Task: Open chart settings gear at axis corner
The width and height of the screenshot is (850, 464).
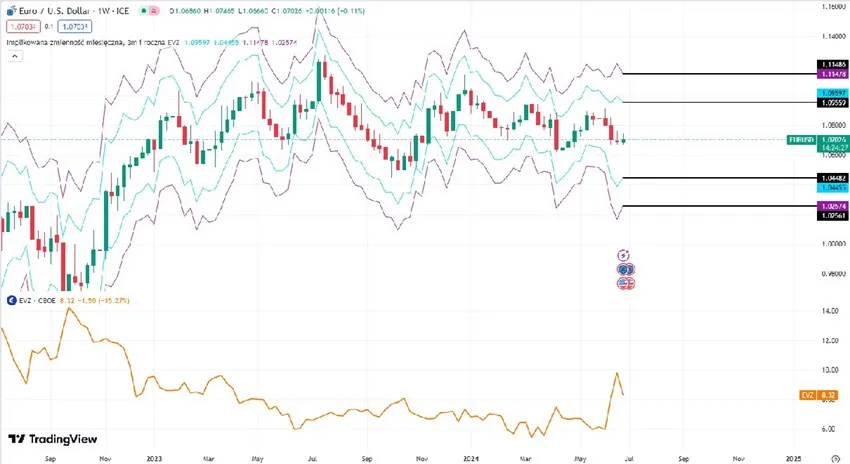Action: (x=835, y=459)
